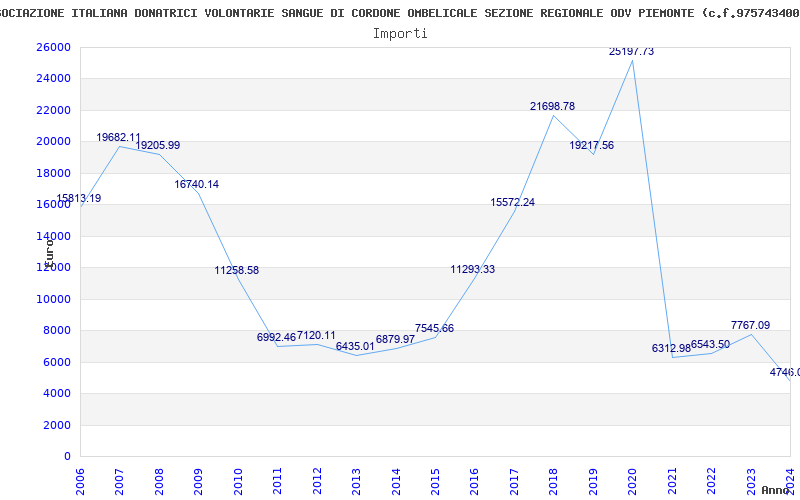Click the 26000 y-axis tick label

point(54,47)
